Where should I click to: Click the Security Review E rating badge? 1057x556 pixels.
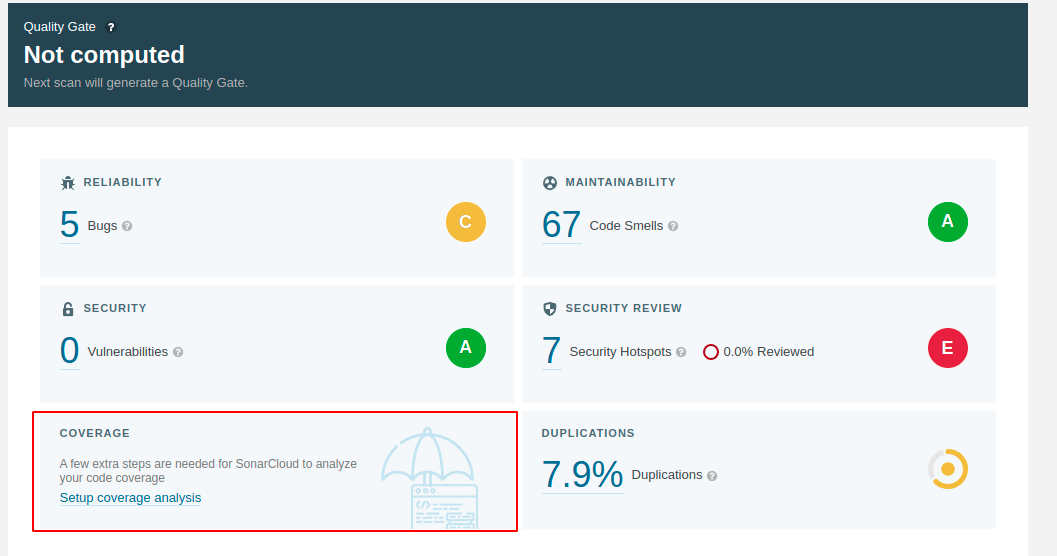948,348
